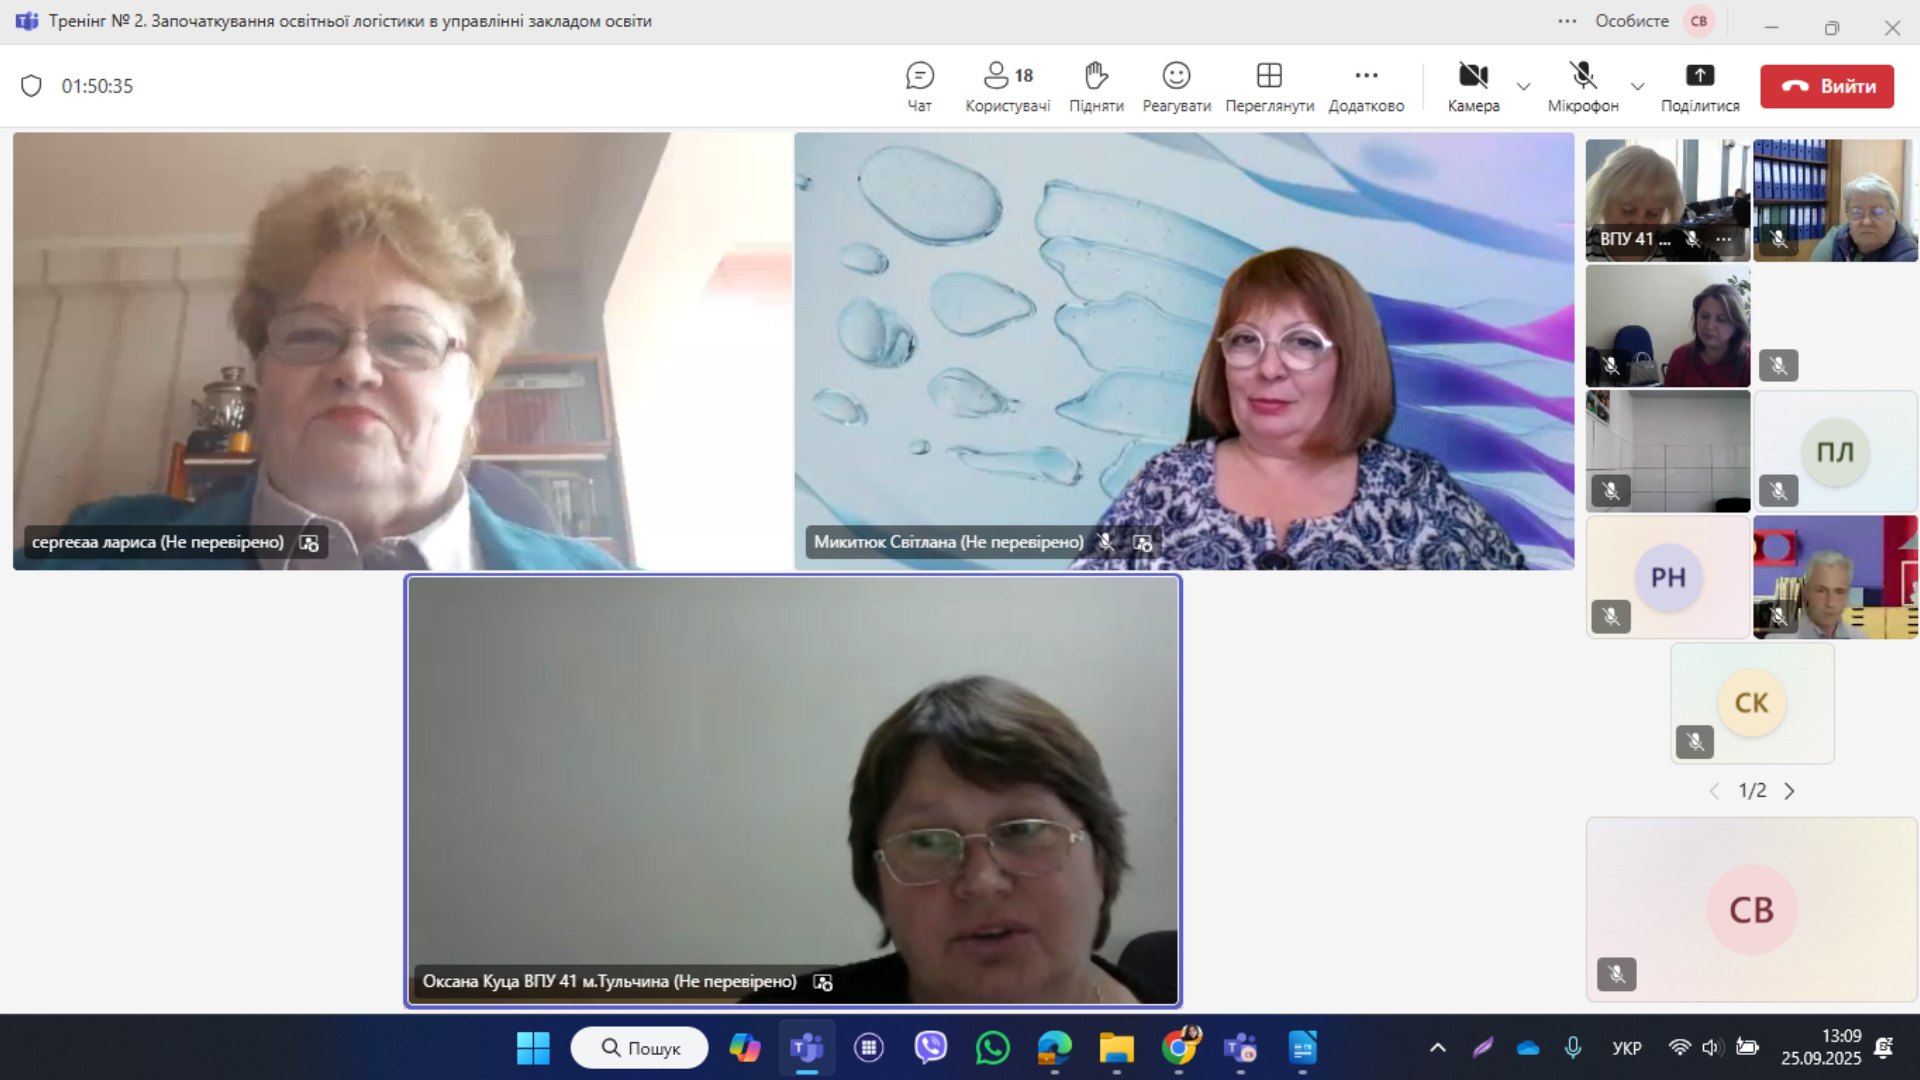Show the Користувачі participants list
The height and width of the screenshot is (1080, 1920).
click(x=1007, y=86)
